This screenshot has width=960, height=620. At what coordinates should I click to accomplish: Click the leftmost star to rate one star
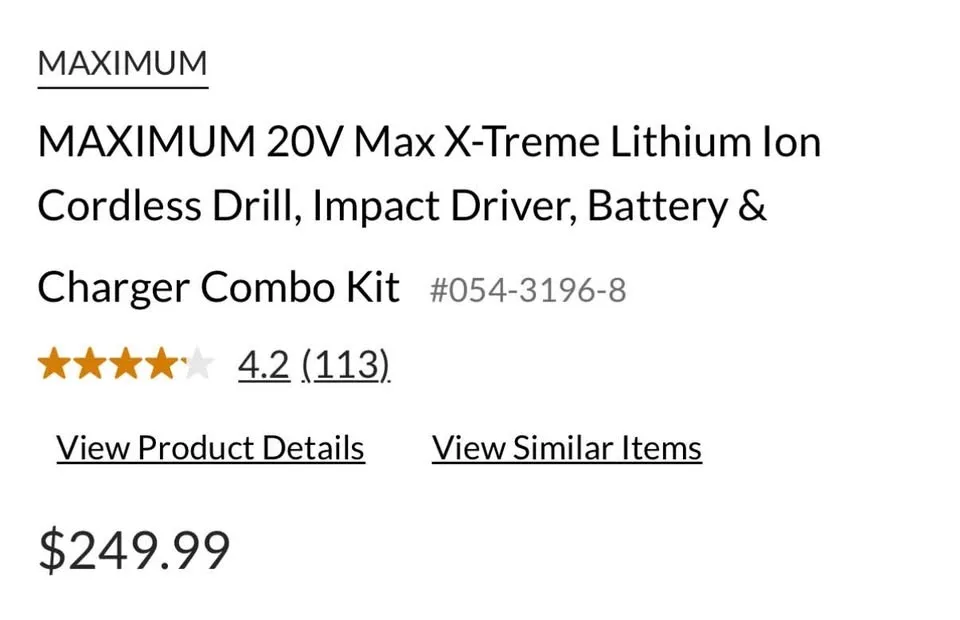click(x=55, y=364)
